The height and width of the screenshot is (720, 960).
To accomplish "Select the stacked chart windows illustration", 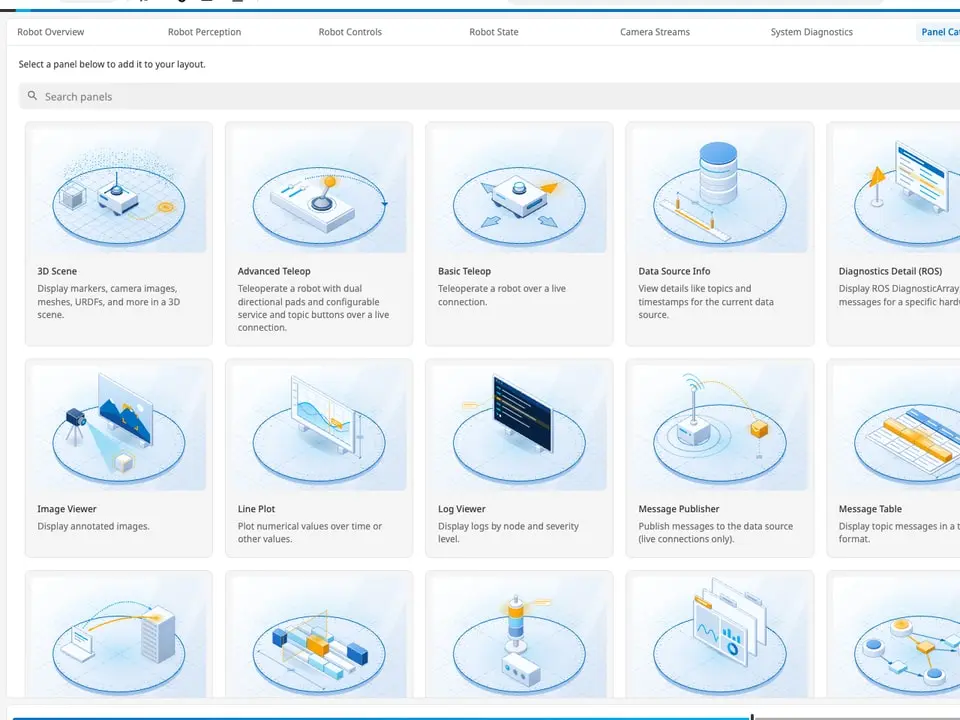I will coord(719,637).
